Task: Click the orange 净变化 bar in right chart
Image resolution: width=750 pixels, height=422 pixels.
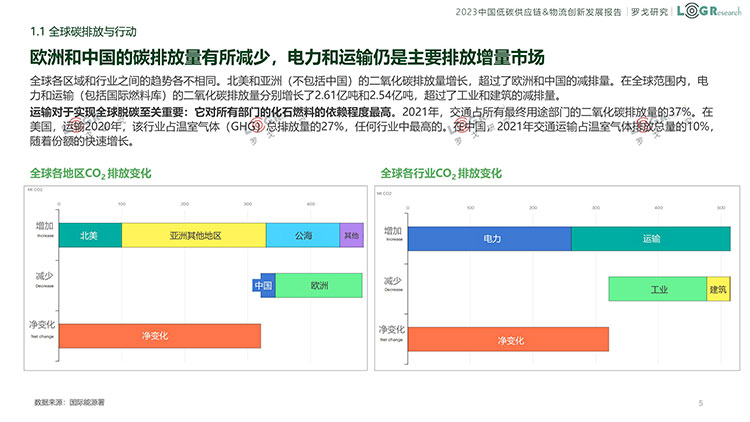Action: pyautogui.click(x=508, y=340)
